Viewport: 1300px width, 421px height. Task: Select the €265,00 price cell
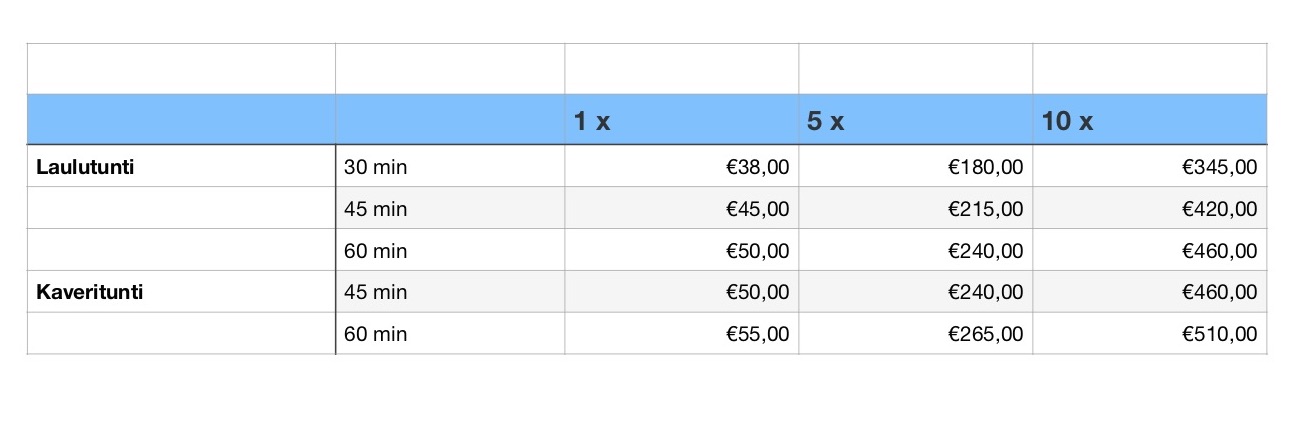pos(916,334)
